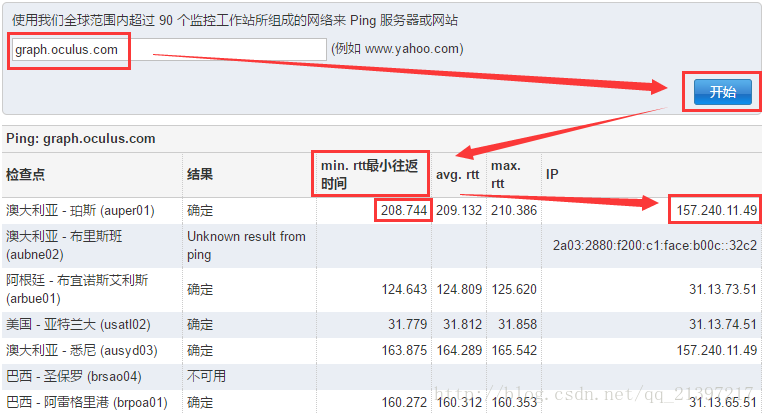Click min rtt value 31.779

(407, 324)
